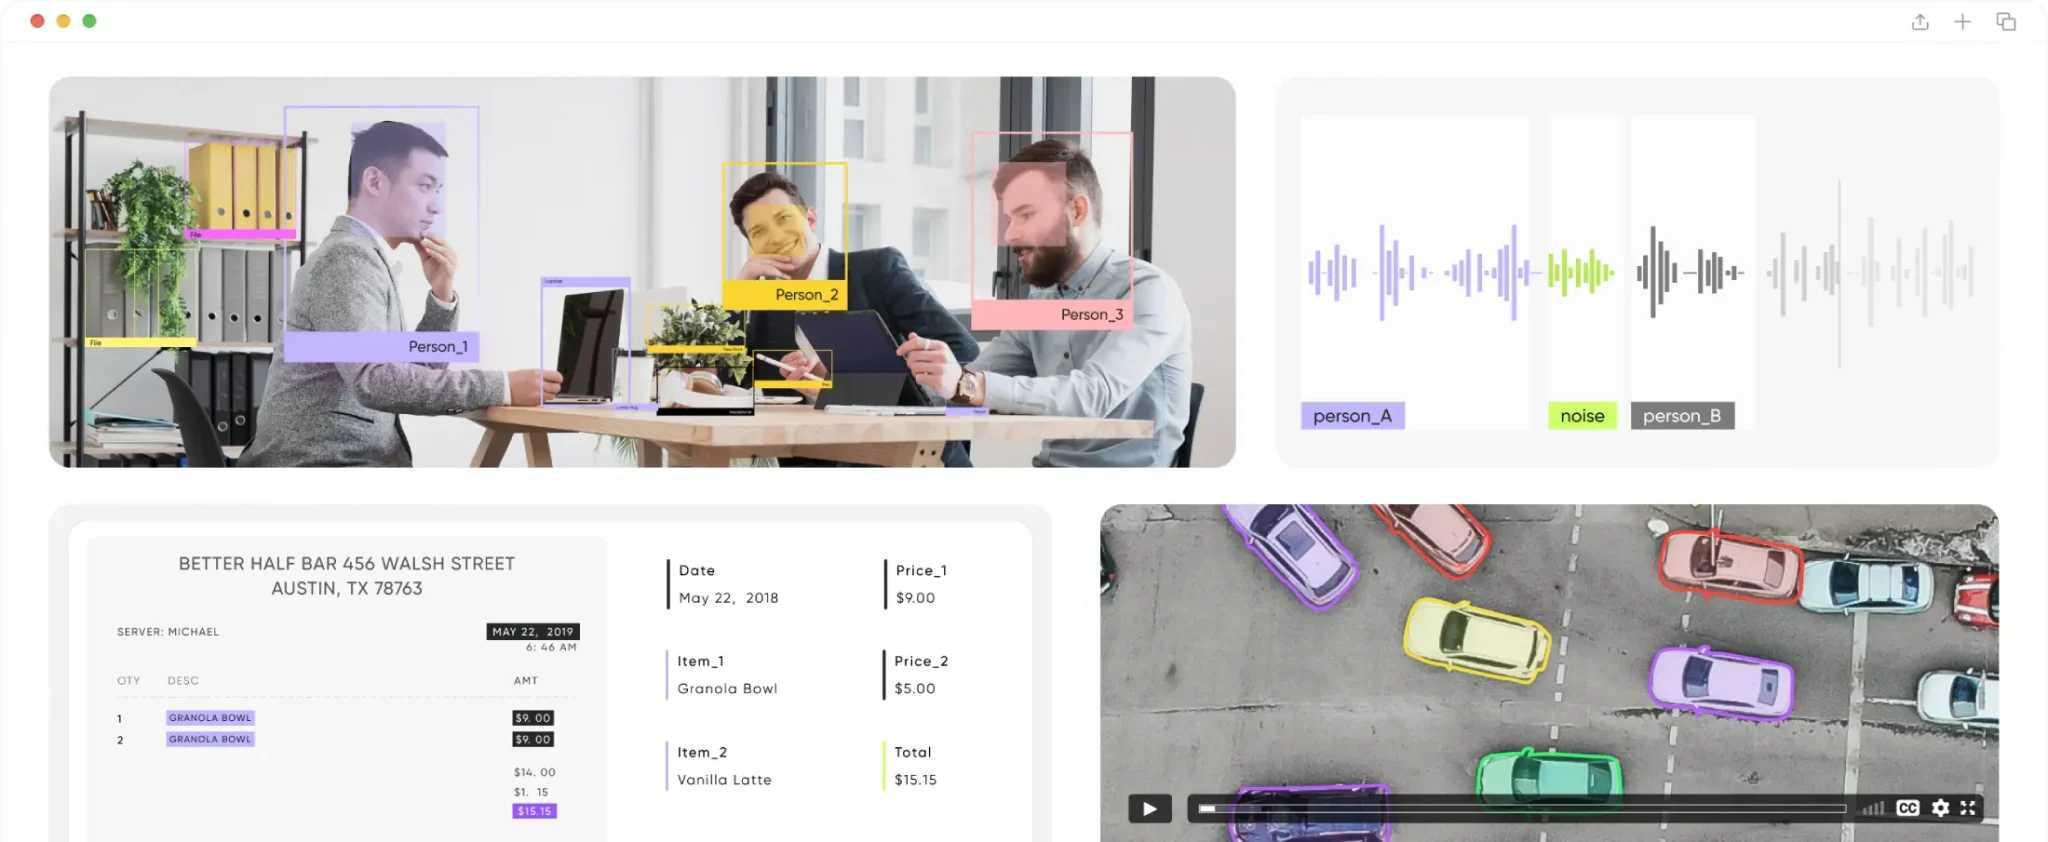2048x842 pixels.
Task: Play the parking lot video
Action: [x=1149, y=808]
